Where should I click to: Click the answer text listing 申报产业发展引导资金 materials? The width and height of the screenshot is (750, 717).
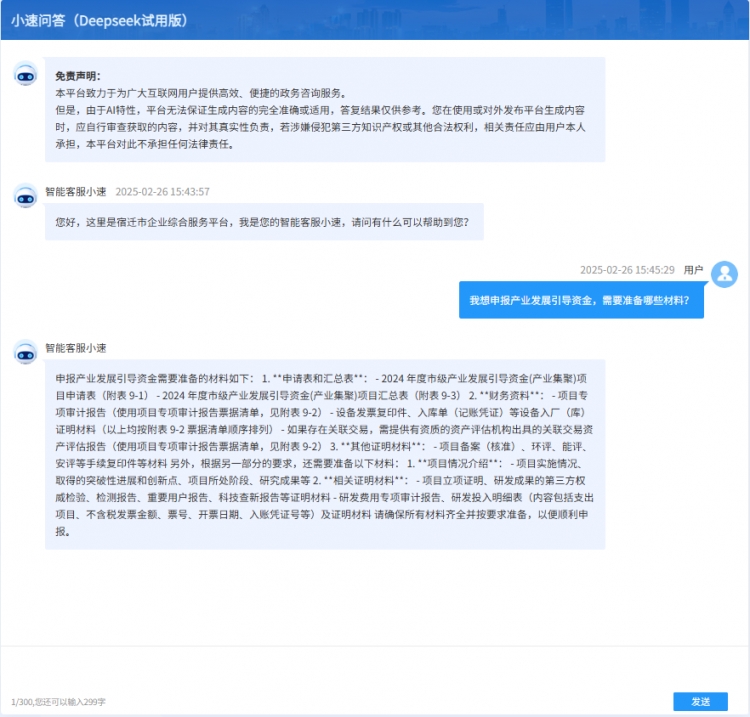325,454
